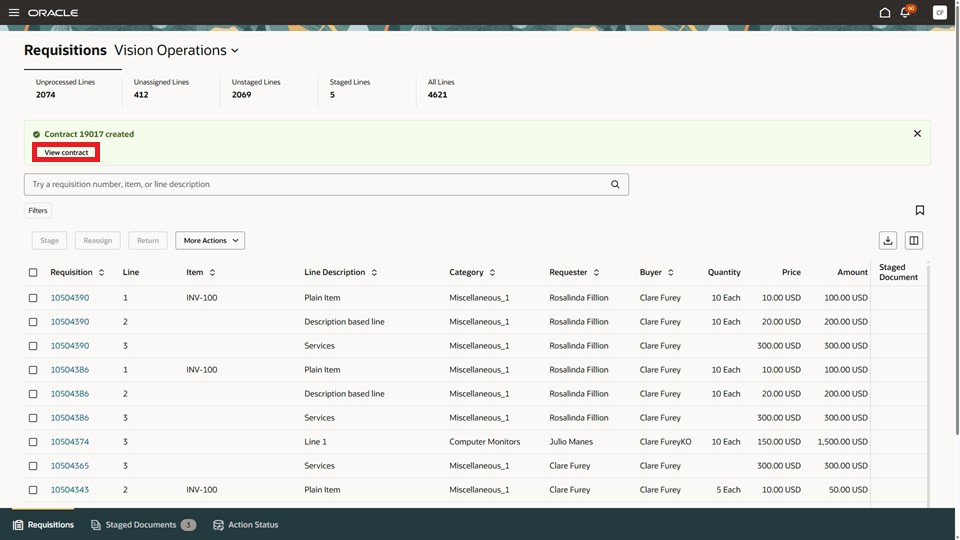This screenshot has height=540, width=960.
Task: Open requisition 10504374 link
Action: click(x=70, y=441)
